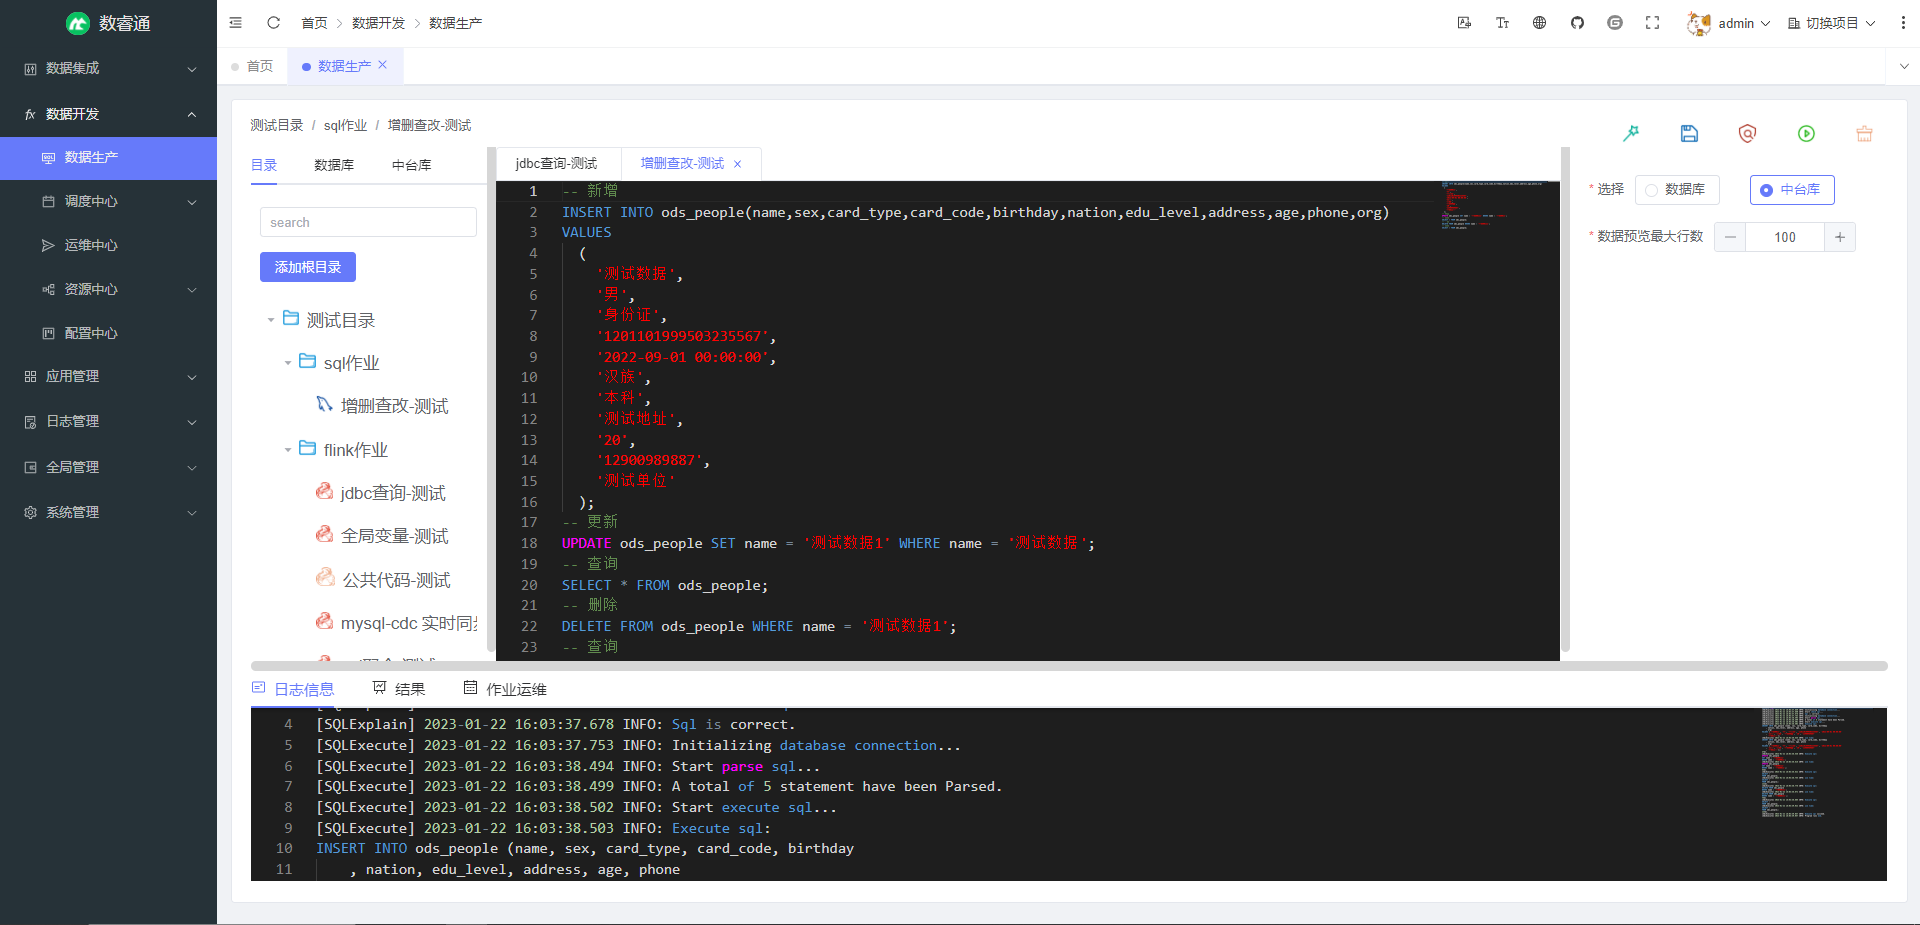The image size is (1920, 925).
Task: Collapse the sidebar menu hamburger icon
Action: pyautogui.click(x=235, y=22)
